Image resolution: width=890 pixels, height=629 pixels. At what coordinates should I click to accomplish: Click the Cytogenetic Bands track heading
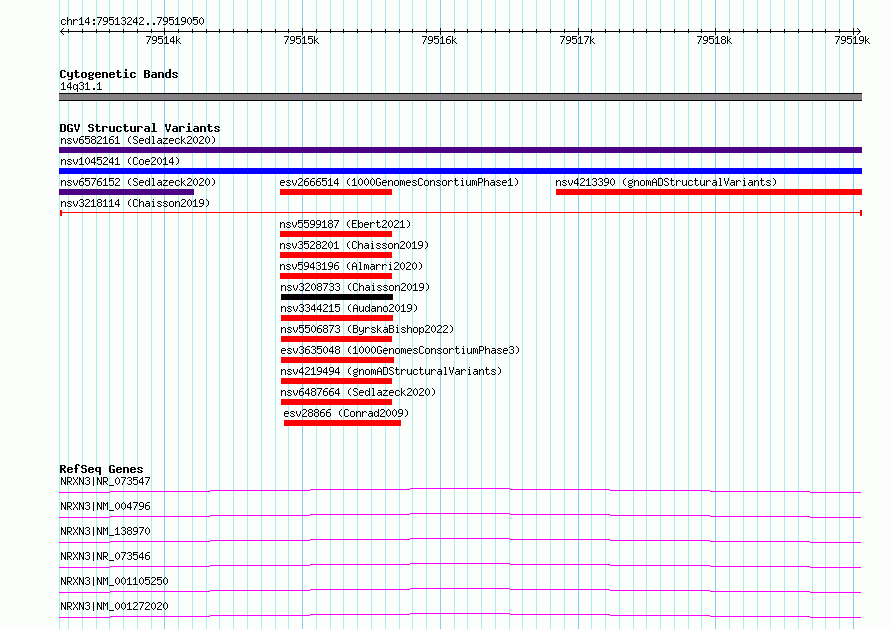119,74
